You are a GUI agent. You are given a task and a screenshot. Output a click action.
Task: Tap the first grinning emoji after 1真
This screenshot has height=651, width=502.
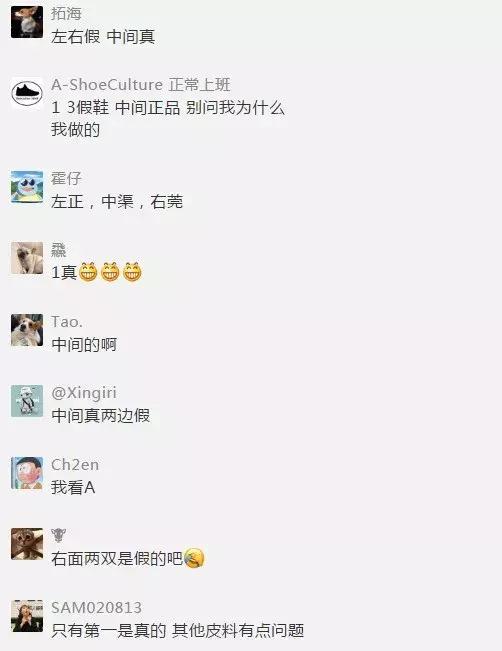click(88, 272)
